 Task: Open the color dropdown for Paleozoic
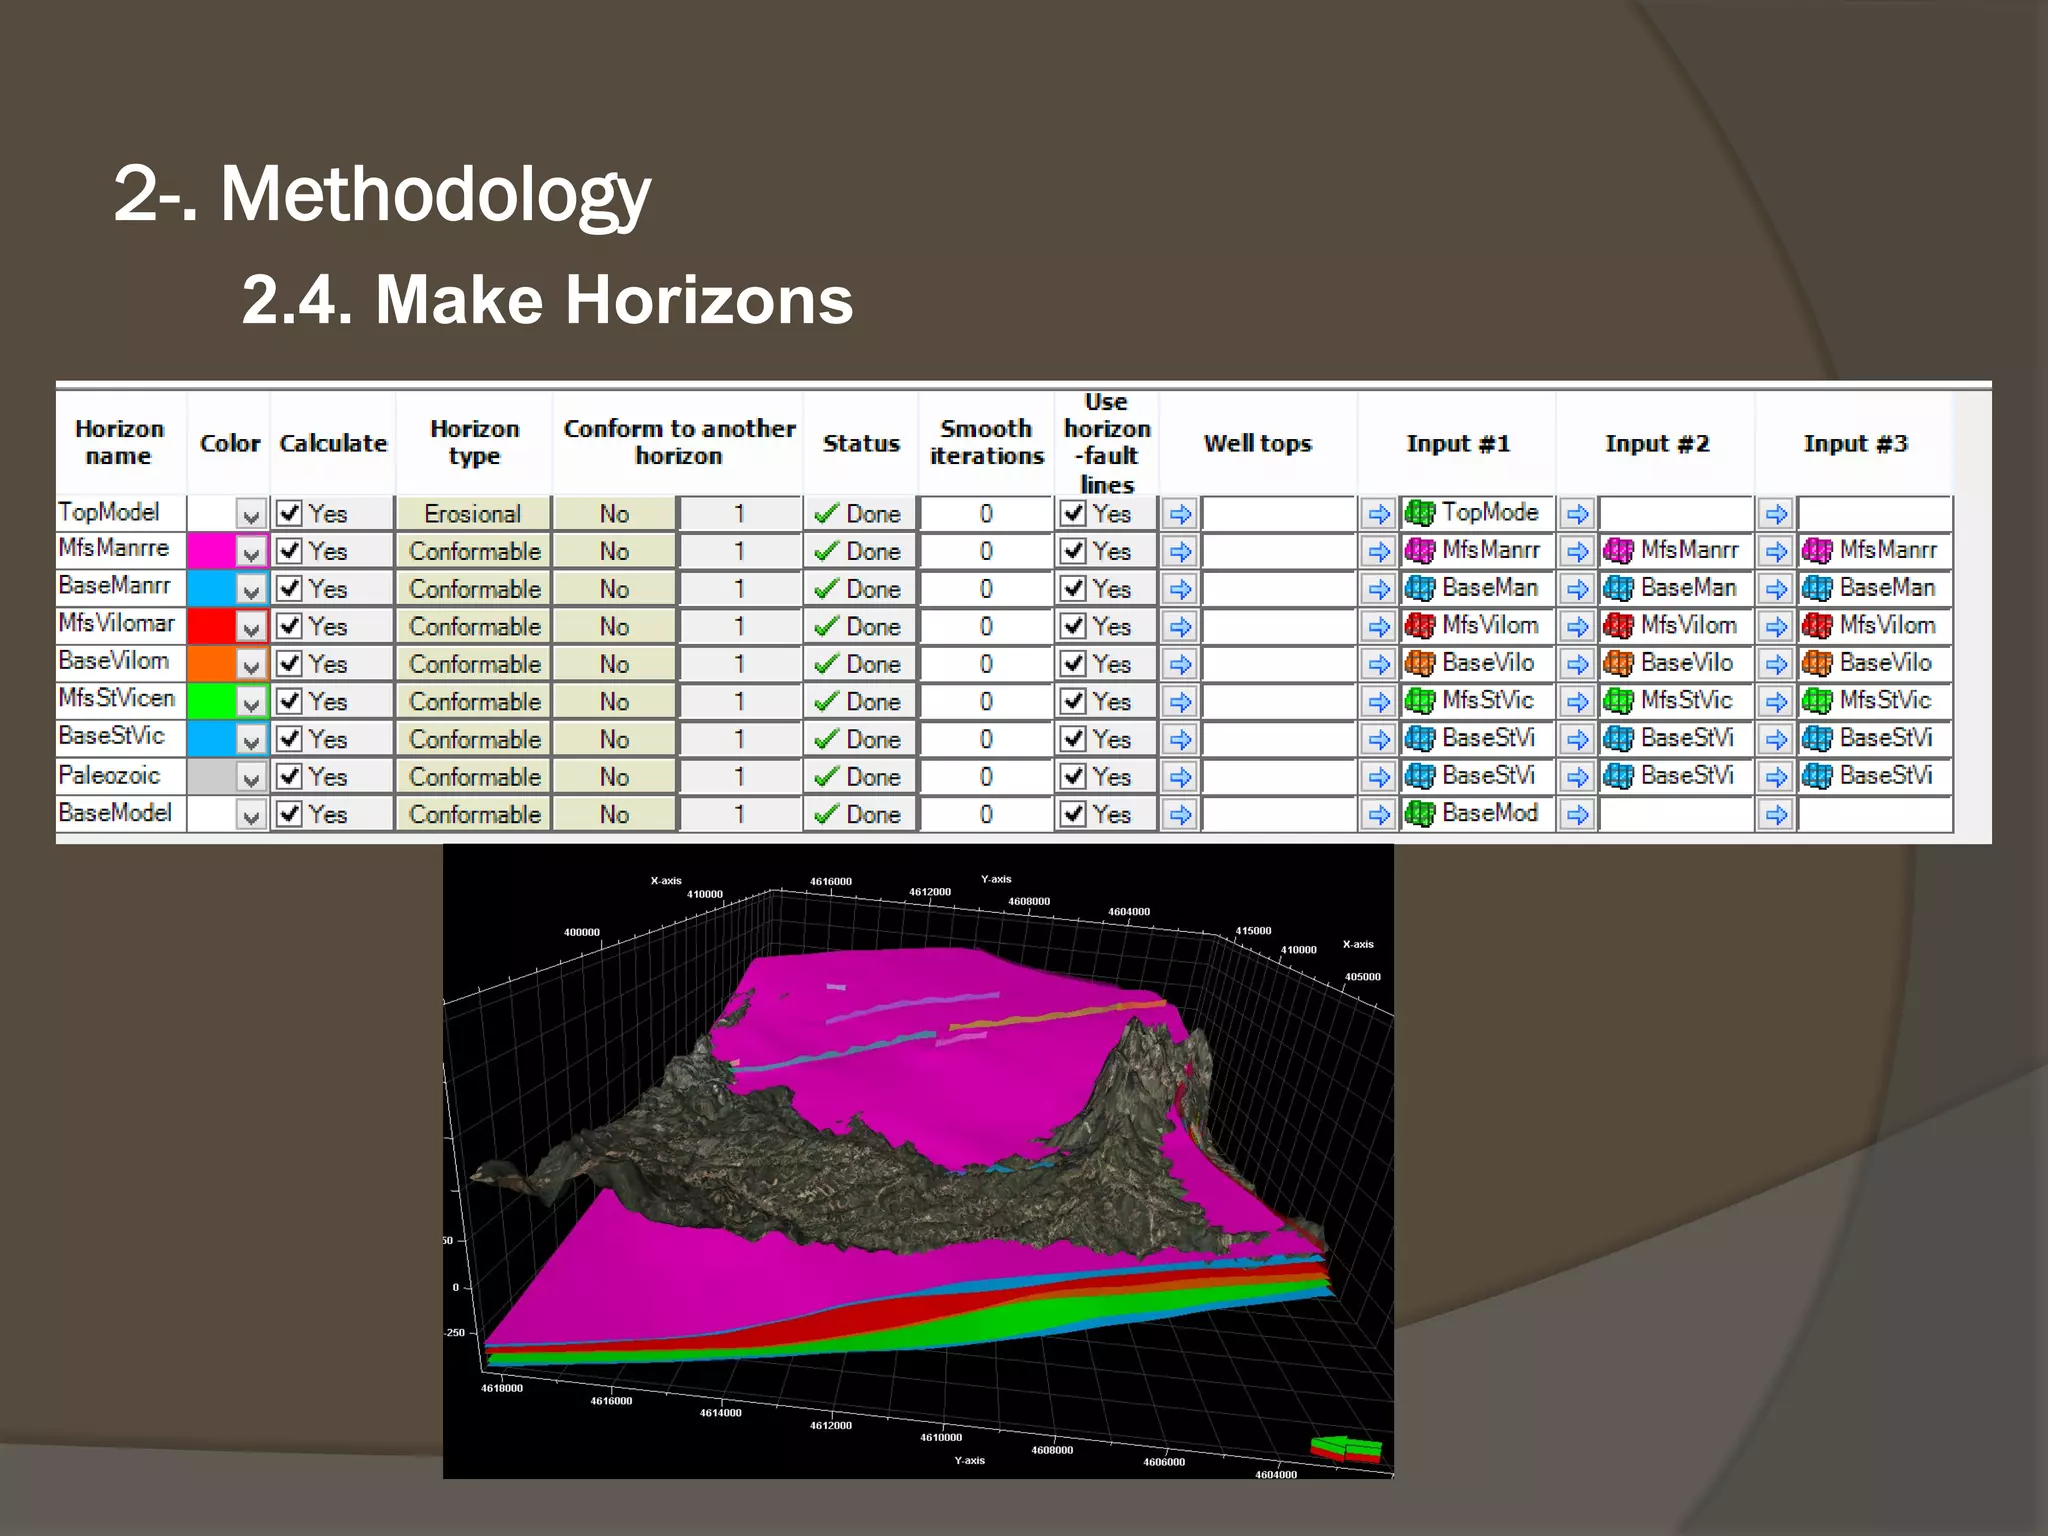pyautogui.click(x=250, y=778)
